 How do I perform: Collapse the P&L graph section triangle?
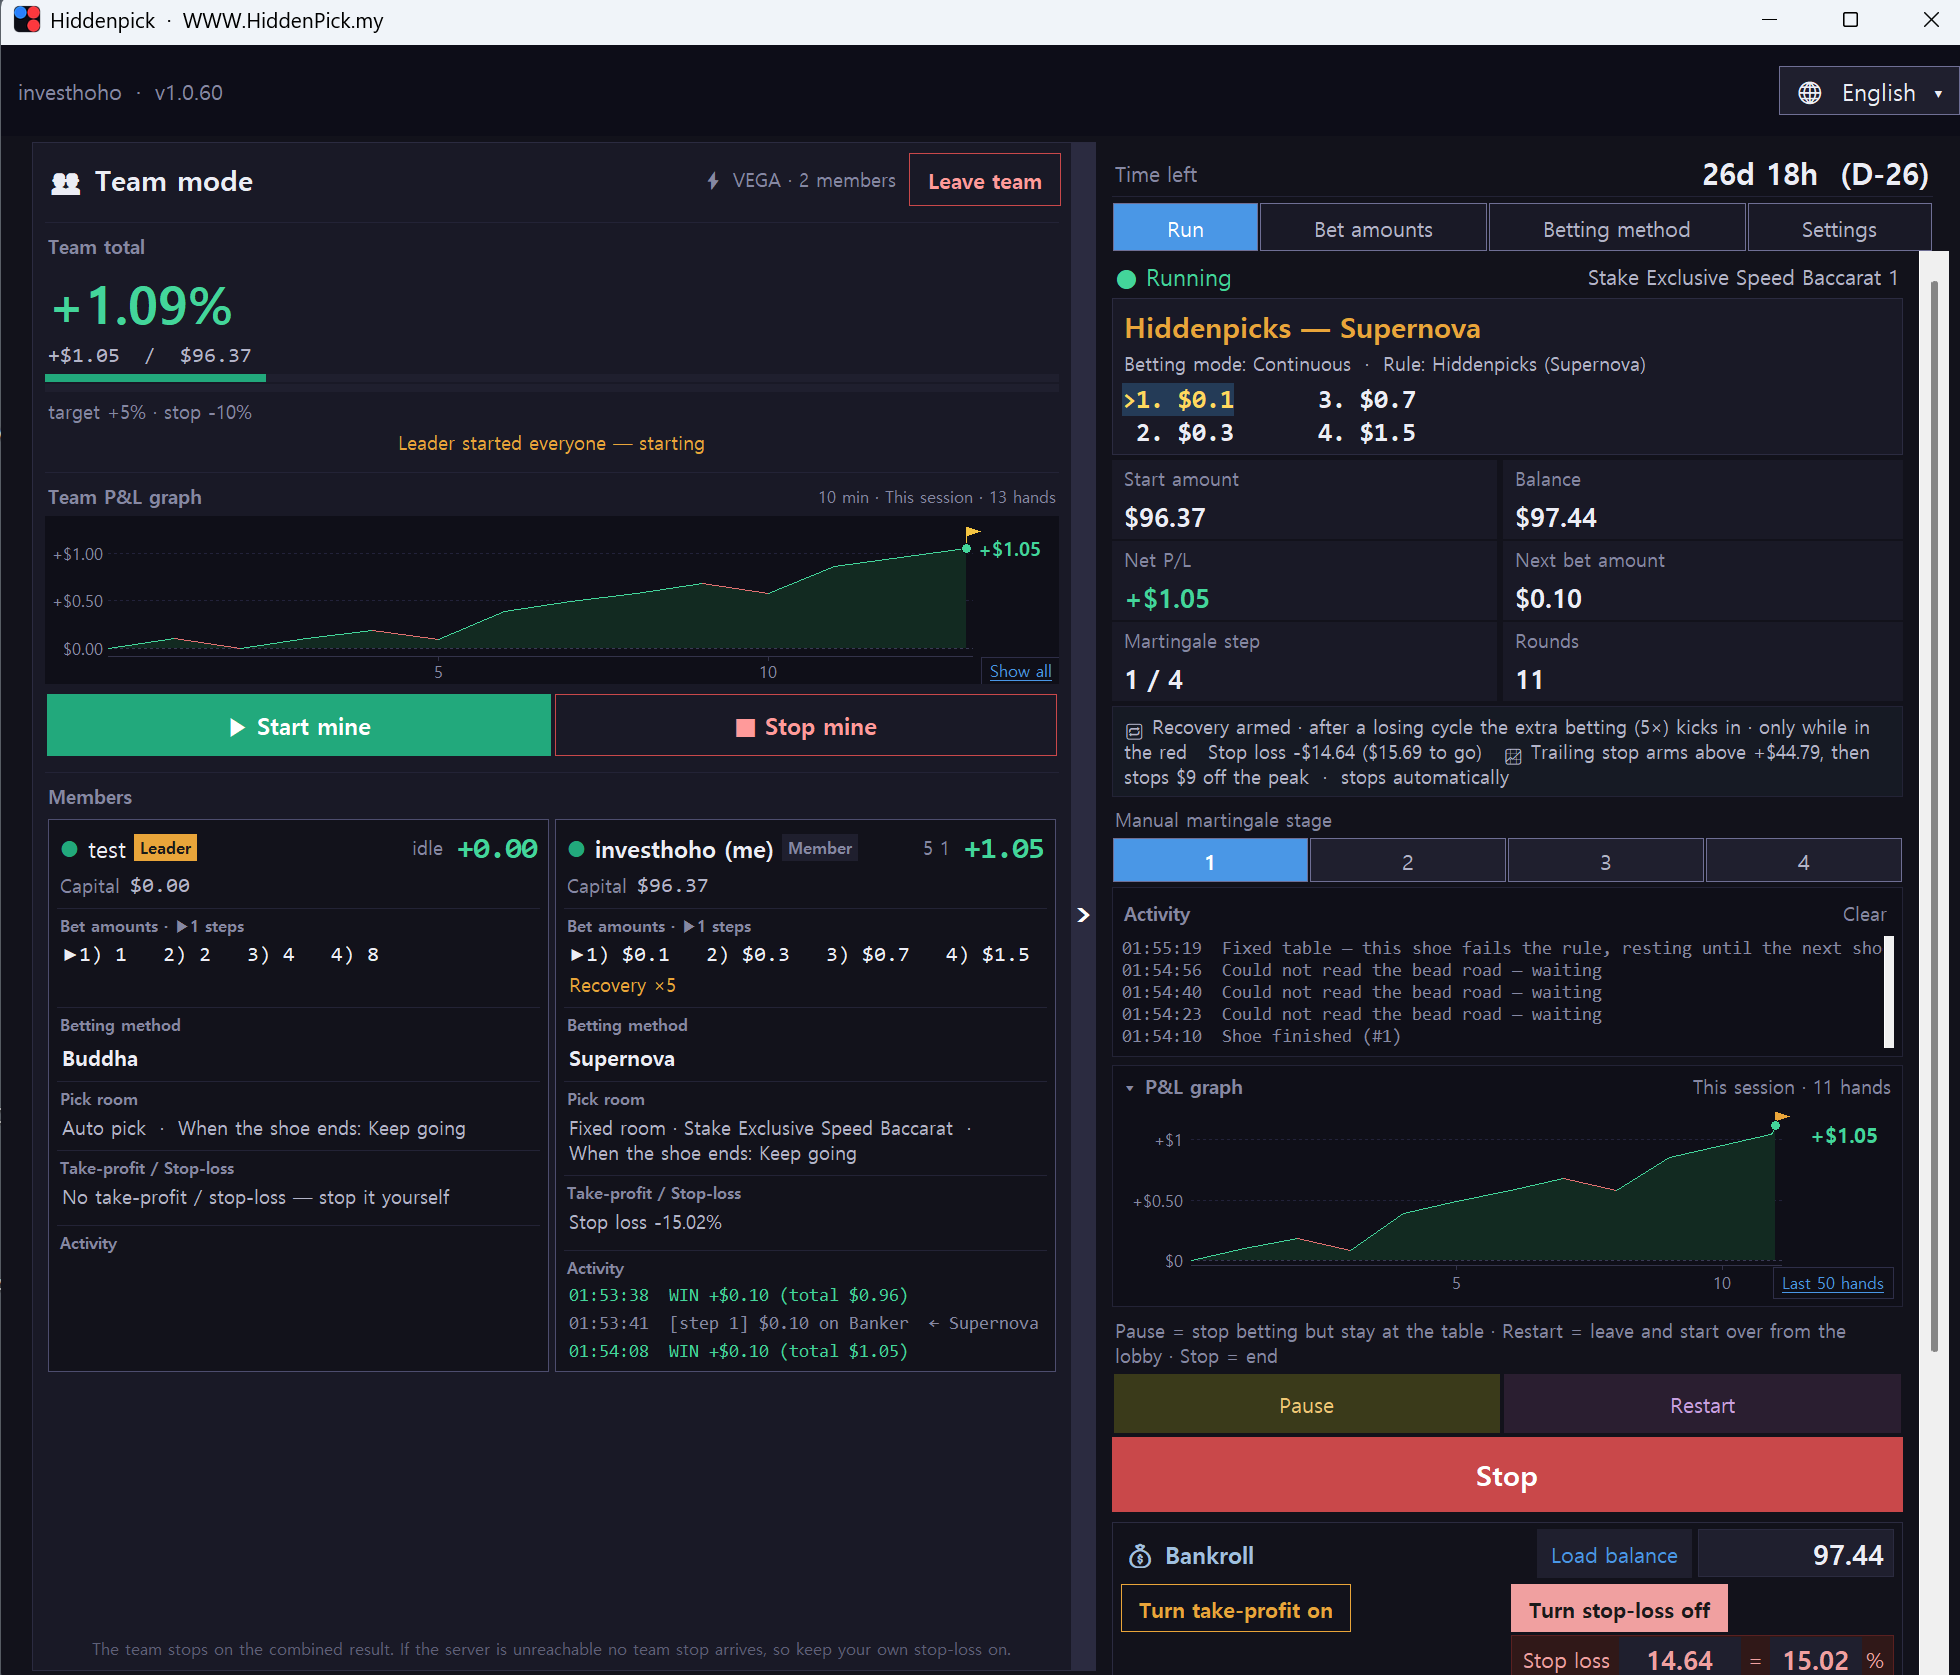coord(1130,1088)
